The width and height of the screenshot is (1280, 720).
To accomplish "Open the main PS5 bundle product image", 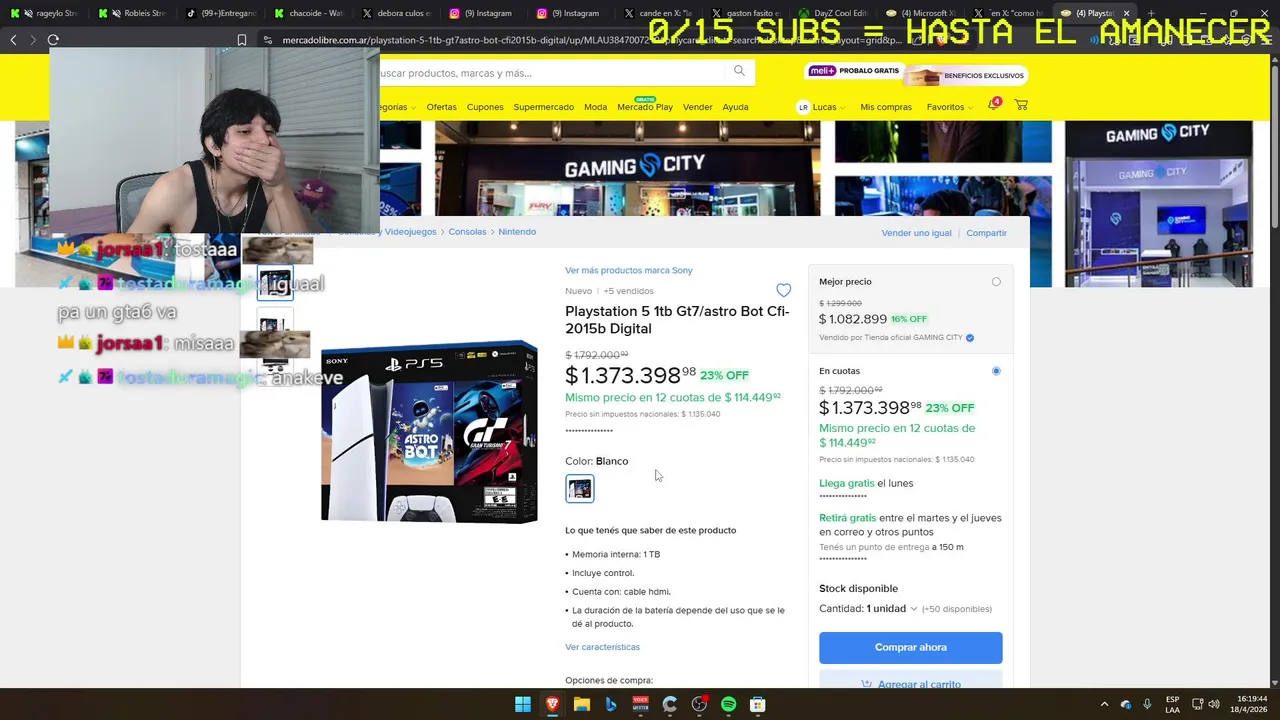I will pos(429,431).
